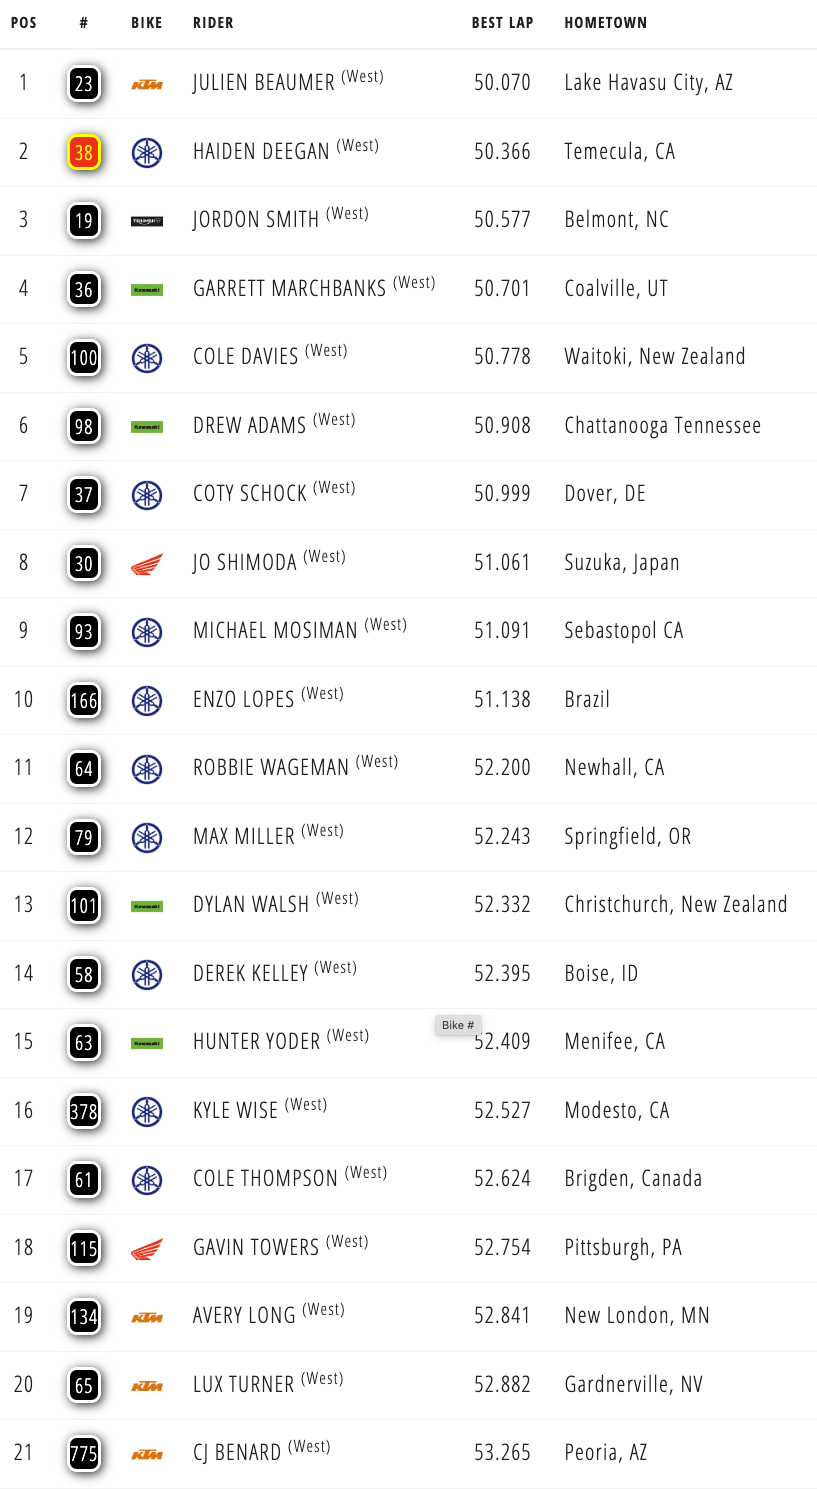Click the Bike # tooltip label
817x1489 pixels.
tap(459, 1025)
